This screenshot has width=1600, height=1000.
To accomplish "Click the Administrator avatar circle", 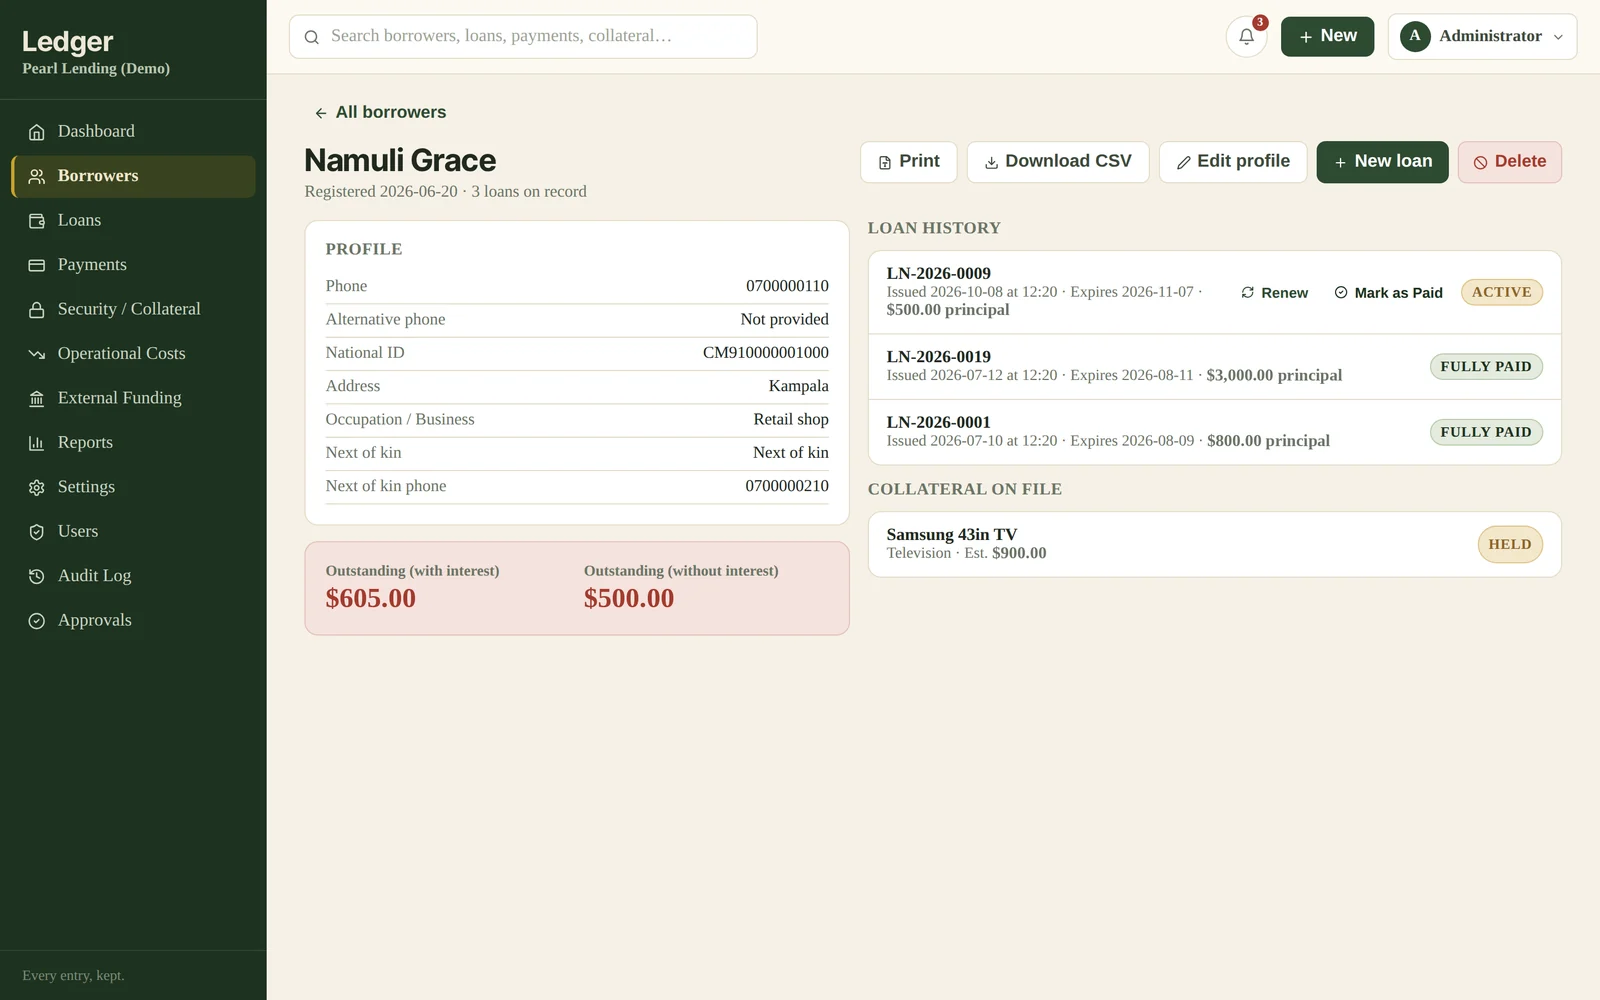I will point(1415,36).
